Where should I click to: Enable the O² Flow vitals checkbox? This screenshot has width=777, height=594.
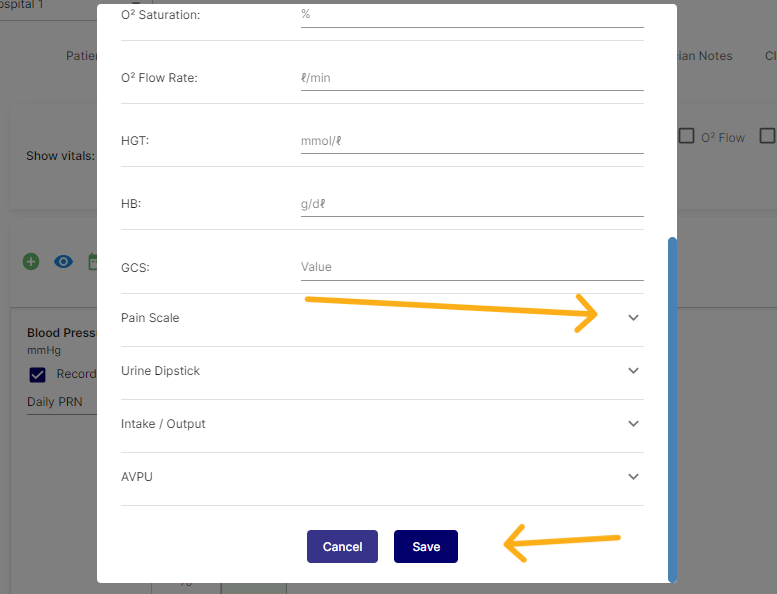click(x=687, y=137)
